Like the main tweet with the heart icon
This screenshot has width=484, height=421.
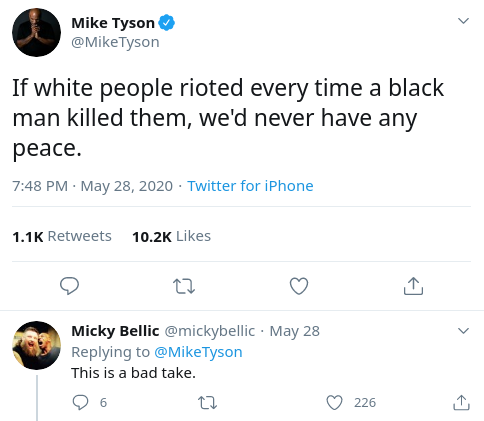[299, 286]
